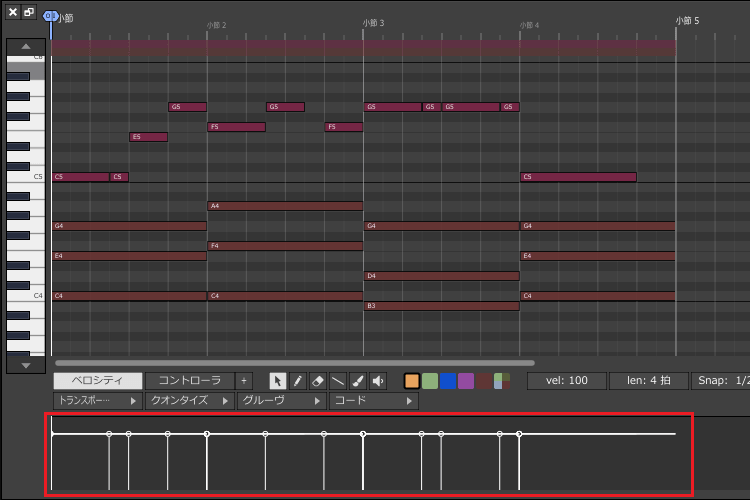The width and height of the screenshot is (750, 500).
Task: Click piano roll scroll up arrow
Action: pyautogui.click(x=26, y=46)
